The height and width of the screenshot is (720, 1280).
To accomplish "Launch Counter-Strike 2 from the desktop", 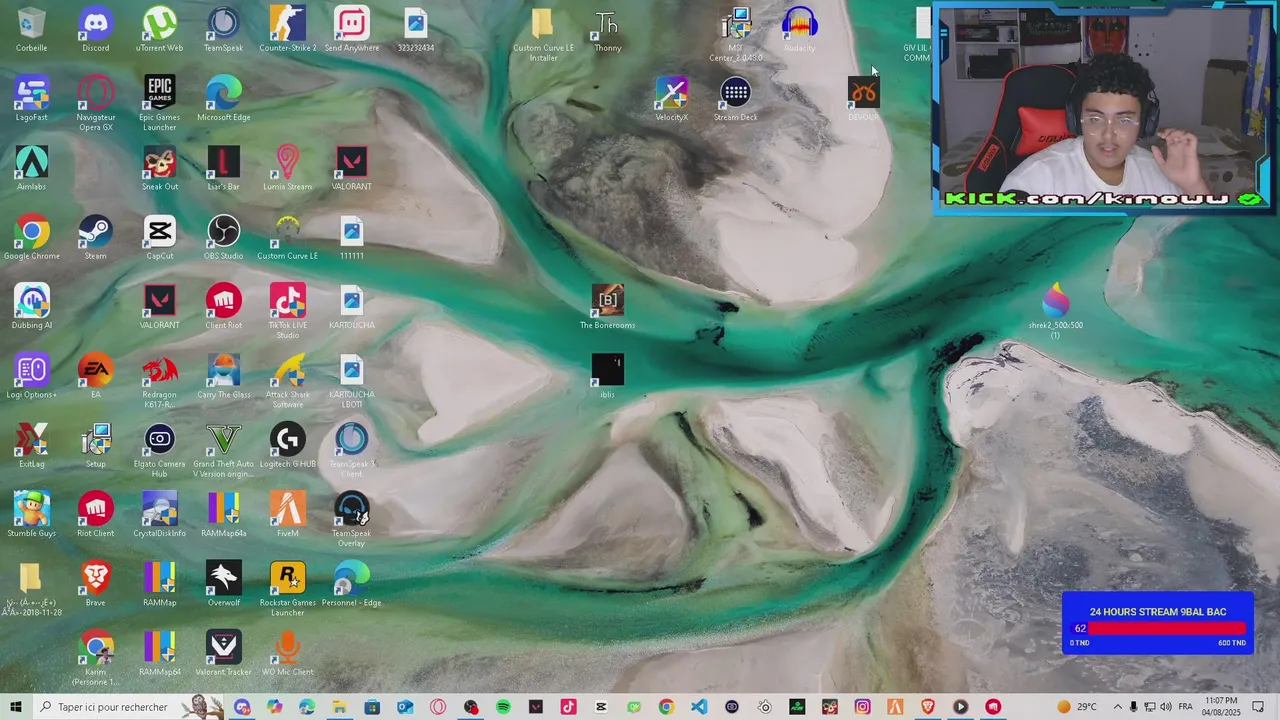I will [287, 30].
